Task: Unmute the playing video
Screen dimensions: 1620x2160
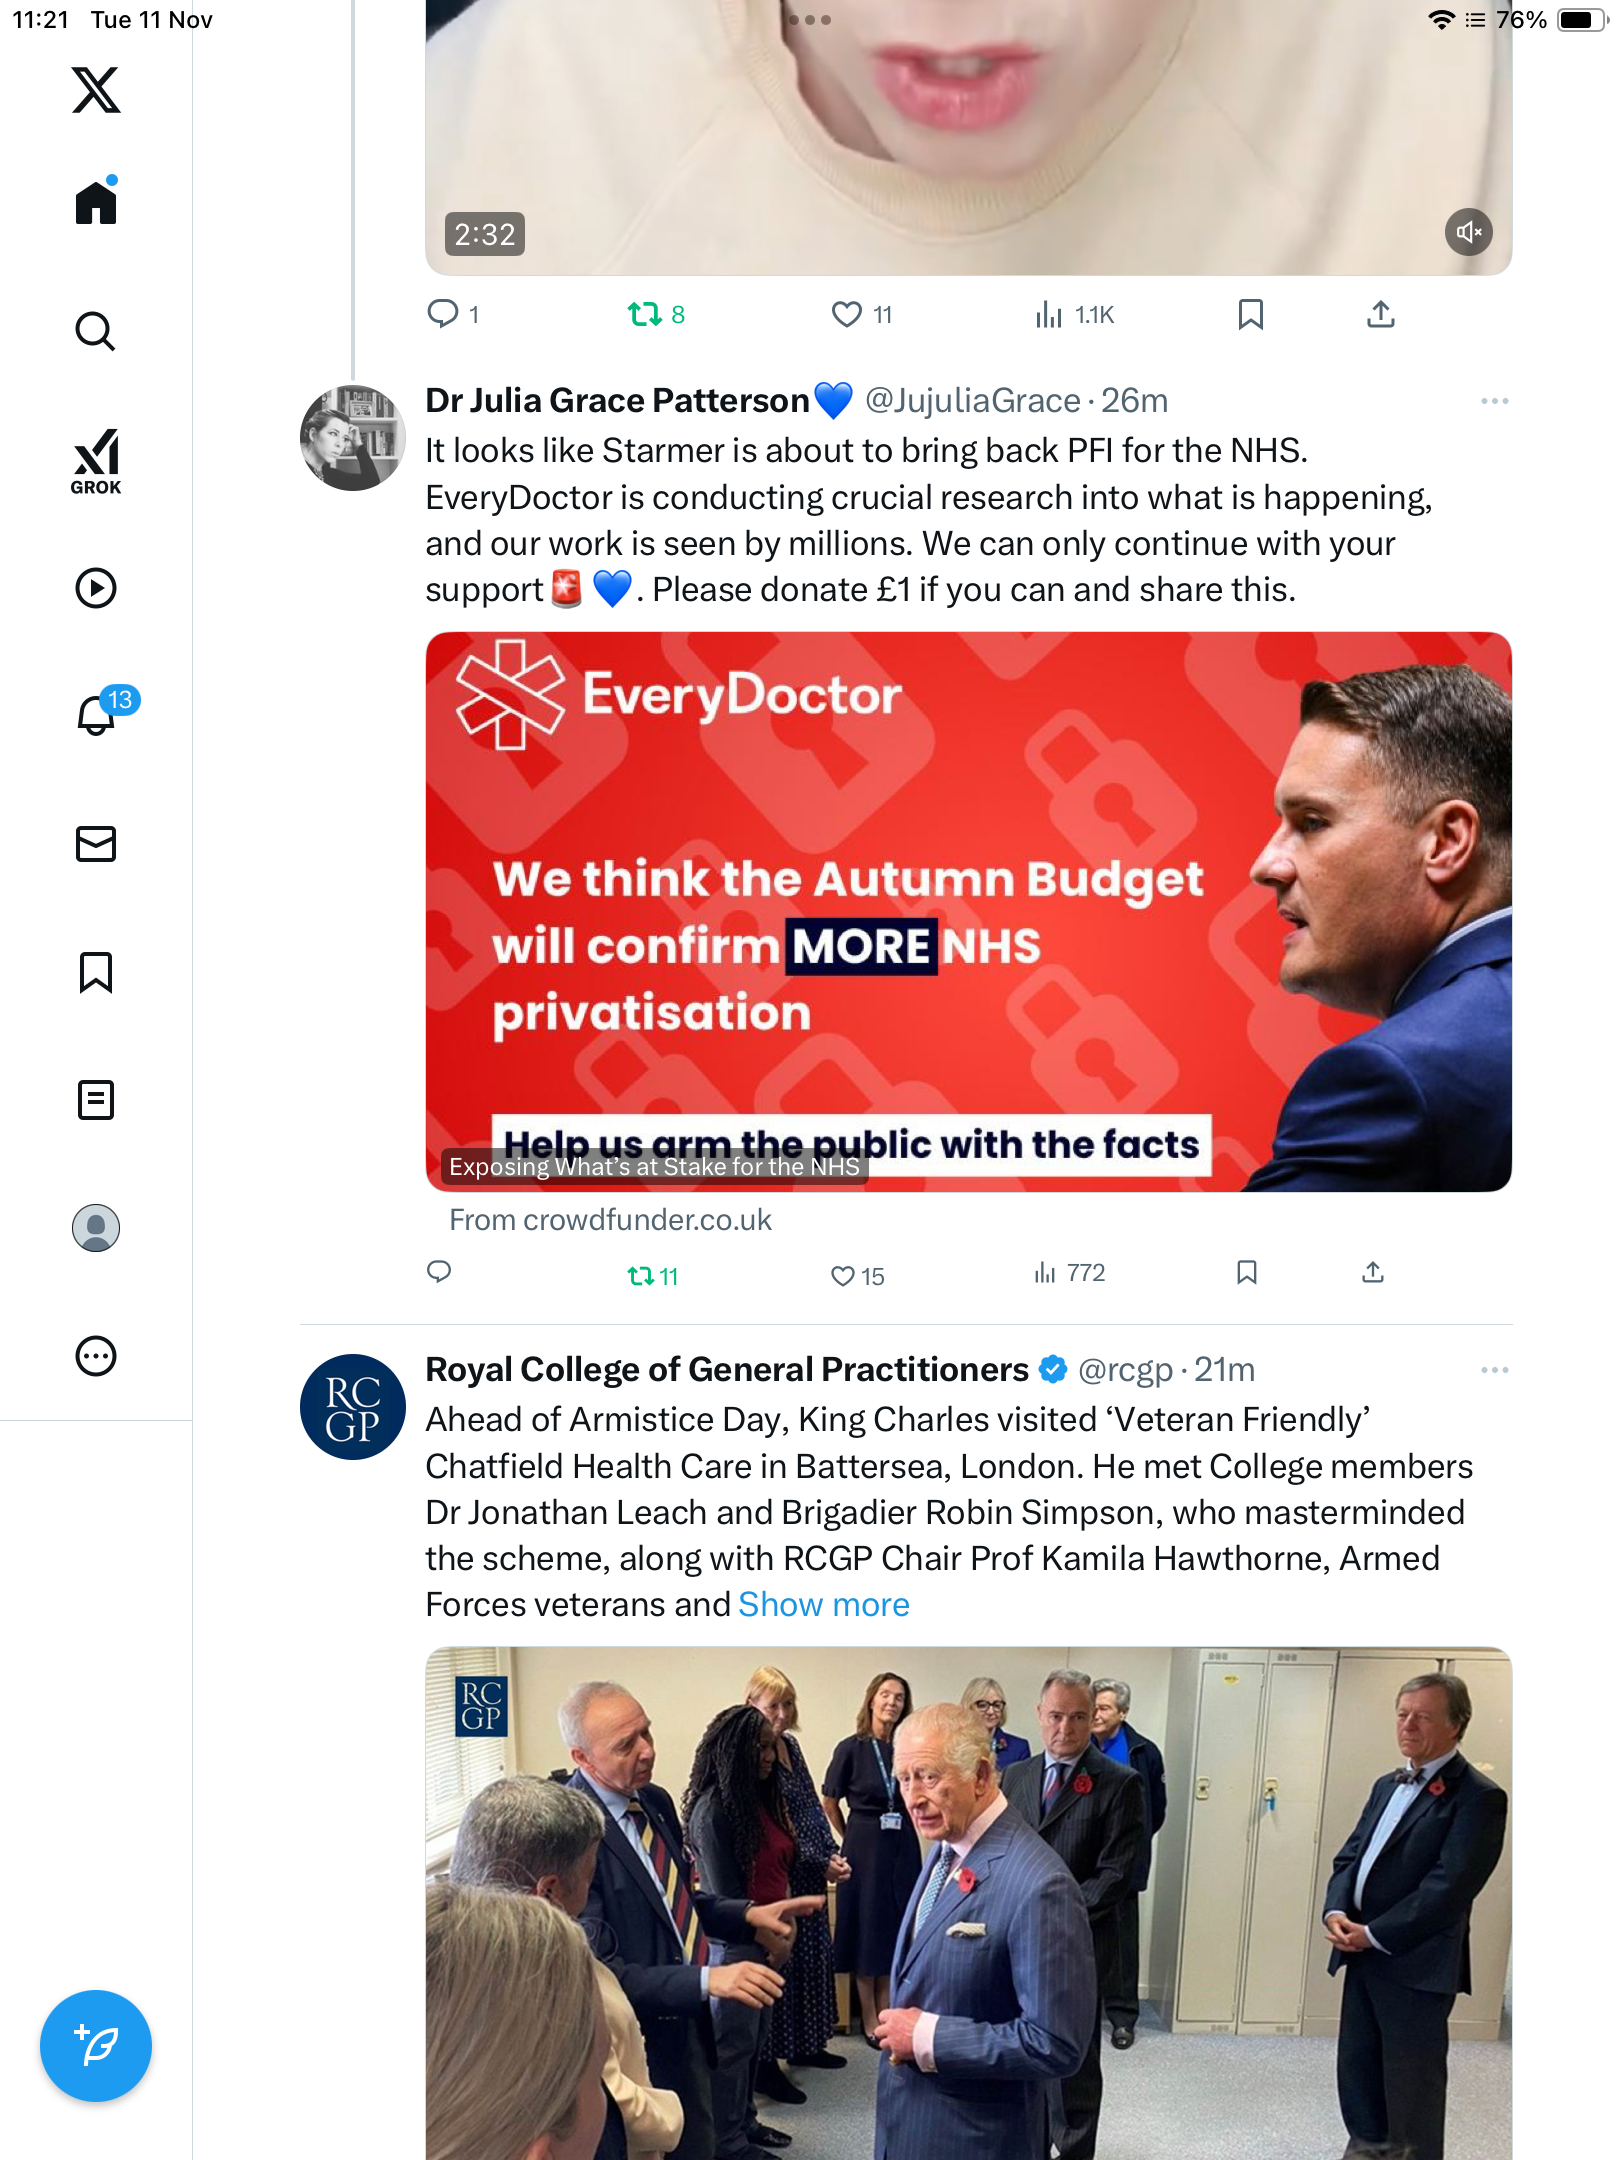Action: point(1468,233)
